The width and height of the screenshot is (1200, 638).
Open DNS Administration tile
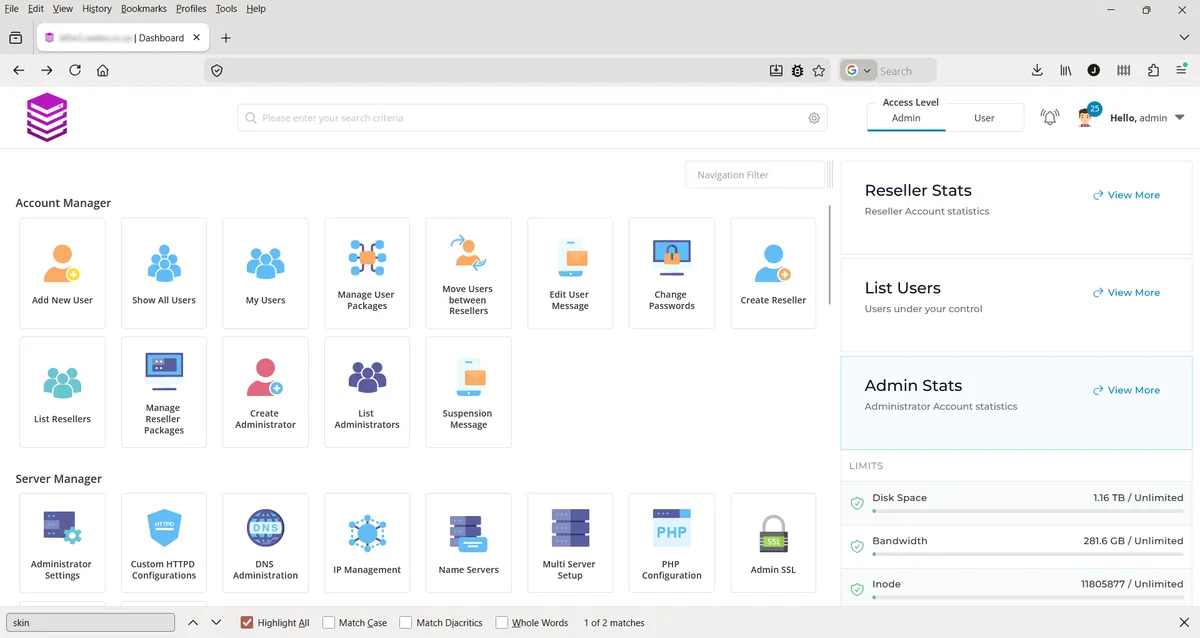coord(266,543)
